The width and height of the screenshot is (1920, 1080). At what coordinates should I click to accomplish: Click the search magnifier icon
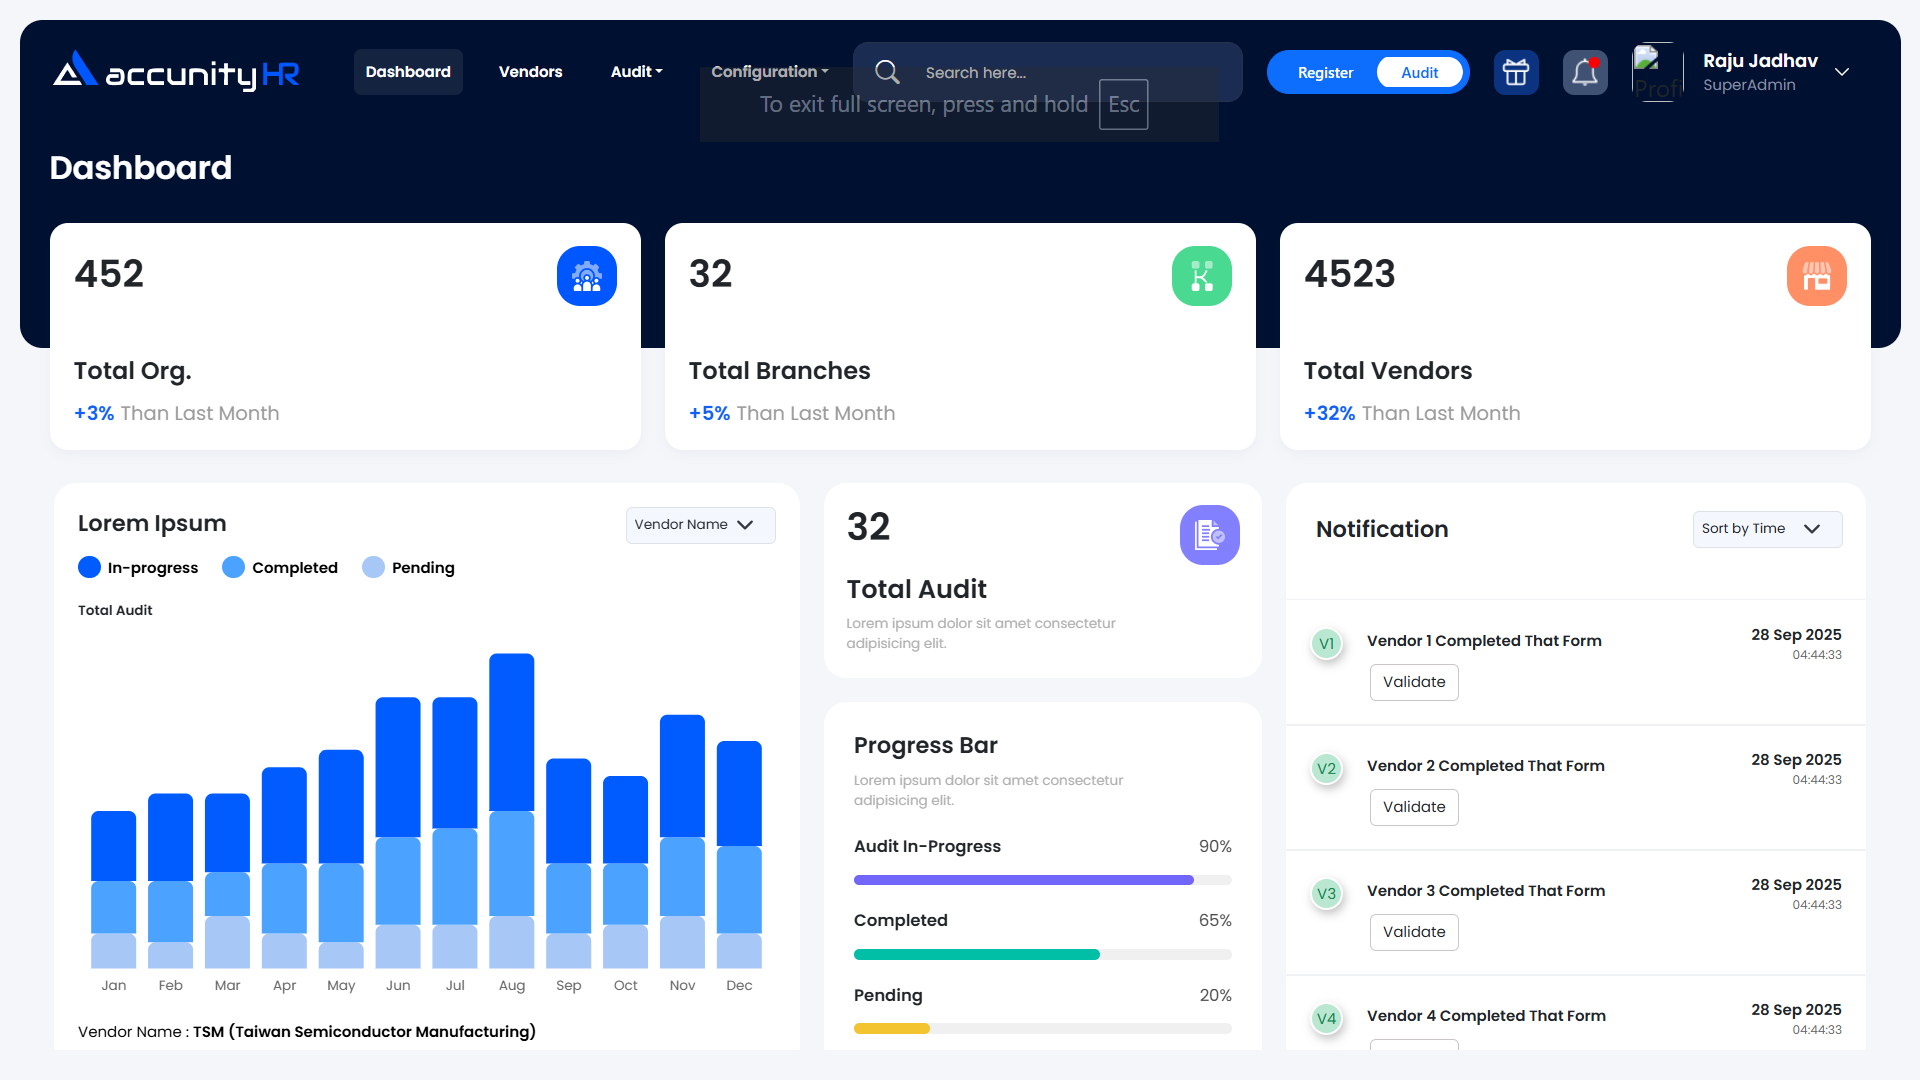point(887,72)
